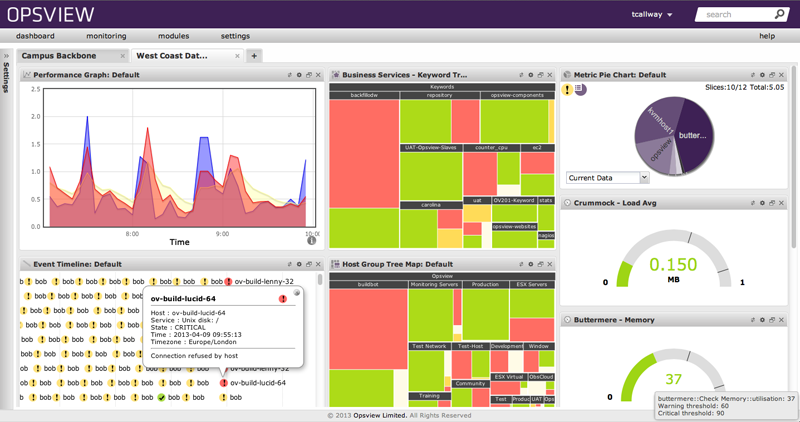
Task: Pop out the Performance Graph panel
Action: click(x=309, y=75)
